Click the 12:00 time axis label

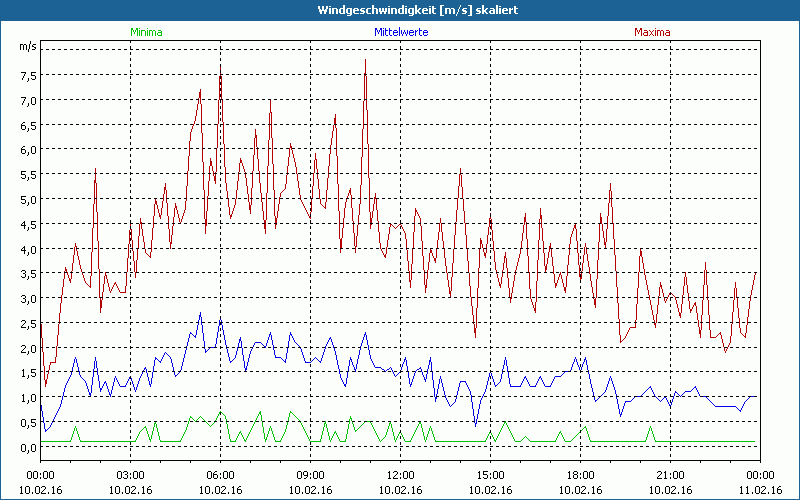pyautogui.click(x=401, y=475)
